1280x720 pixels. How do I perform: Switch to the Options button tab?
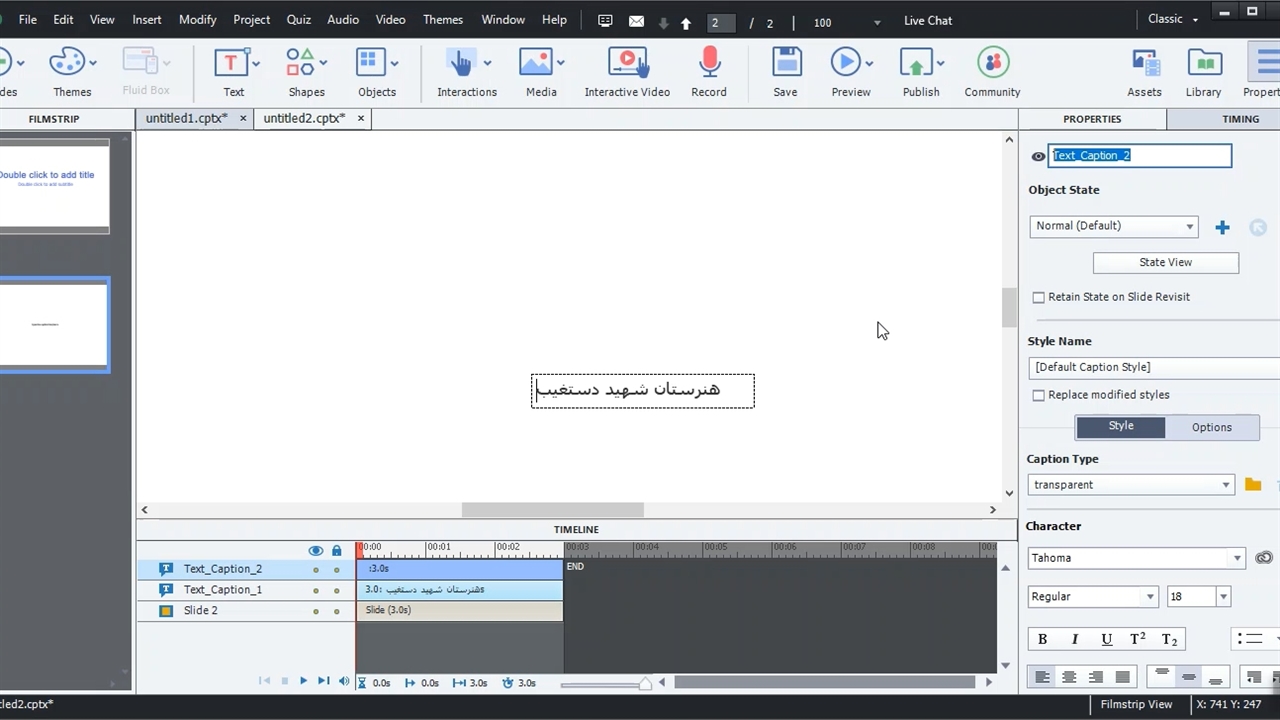click(1211, 427)
